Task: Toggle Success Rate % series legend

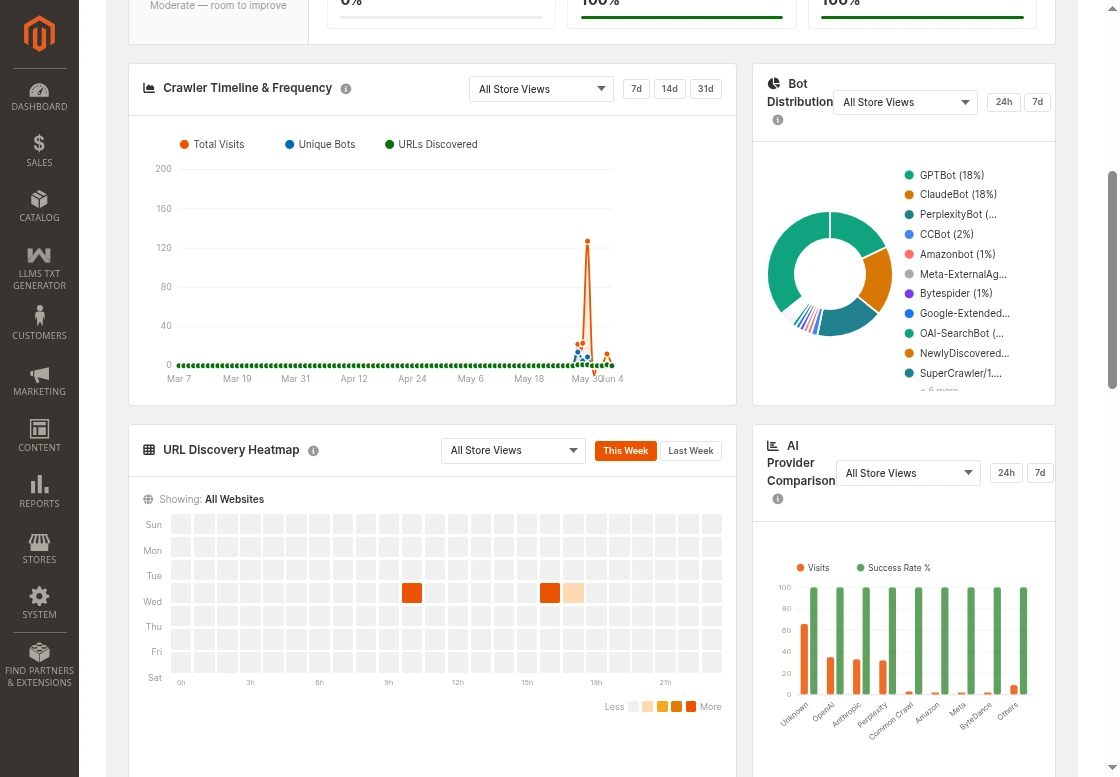Action: (x=894, y=568)
